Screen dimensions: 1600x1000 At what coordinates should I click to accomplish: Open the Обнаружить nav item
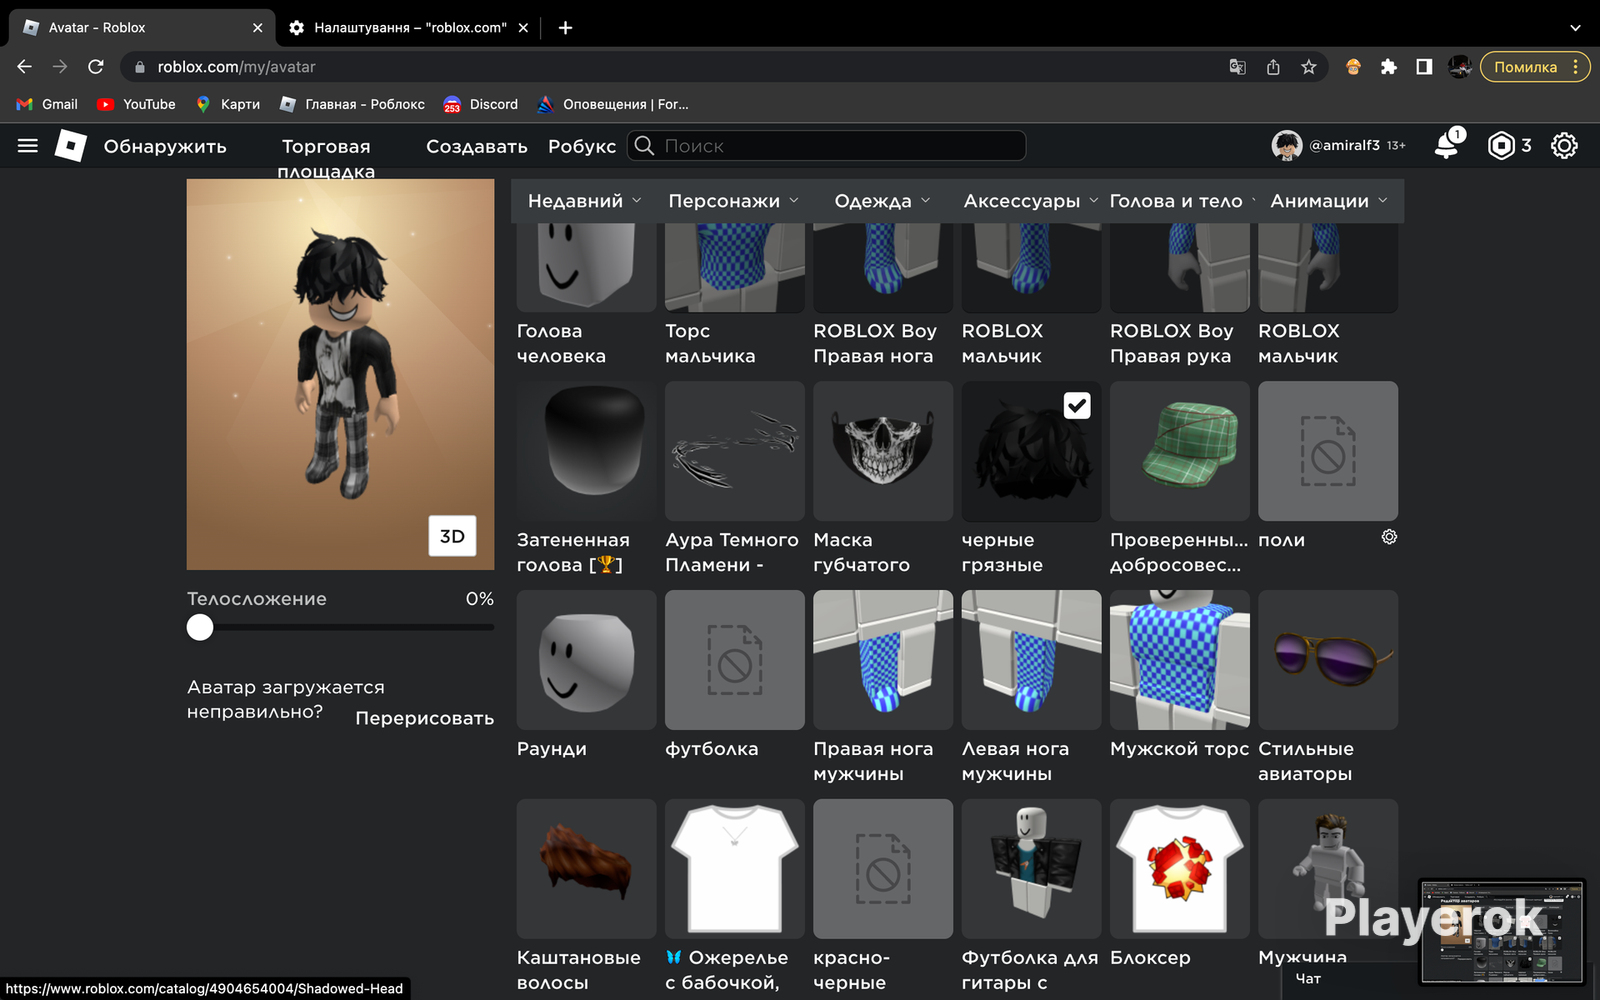pyautogui.click(x=165, y=146)
